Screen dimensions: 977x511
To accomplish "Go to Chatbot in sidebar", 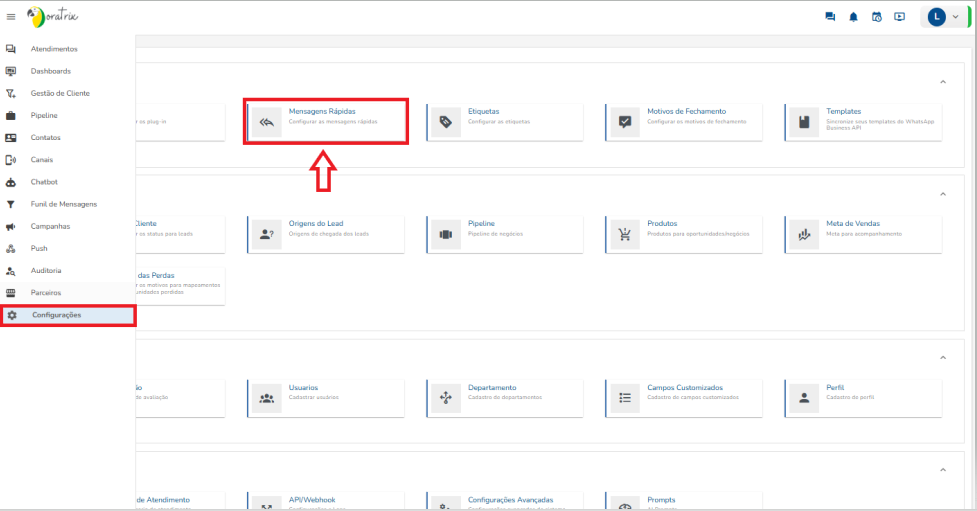I will pos(44,182).
